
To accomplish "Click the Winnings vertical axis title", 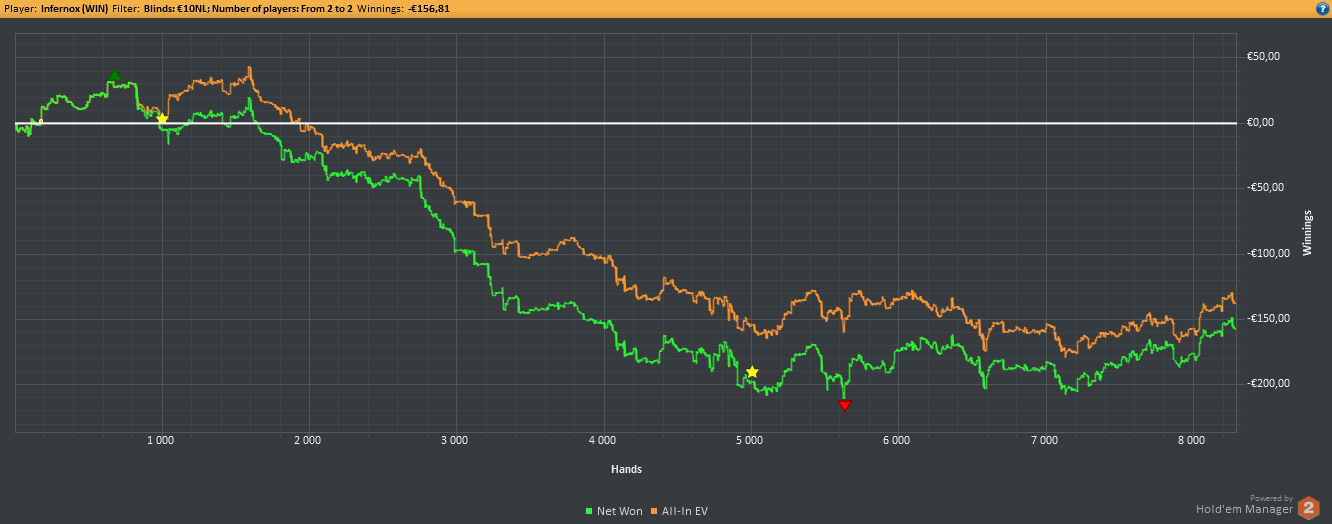I will click(x=1306, y=233).
